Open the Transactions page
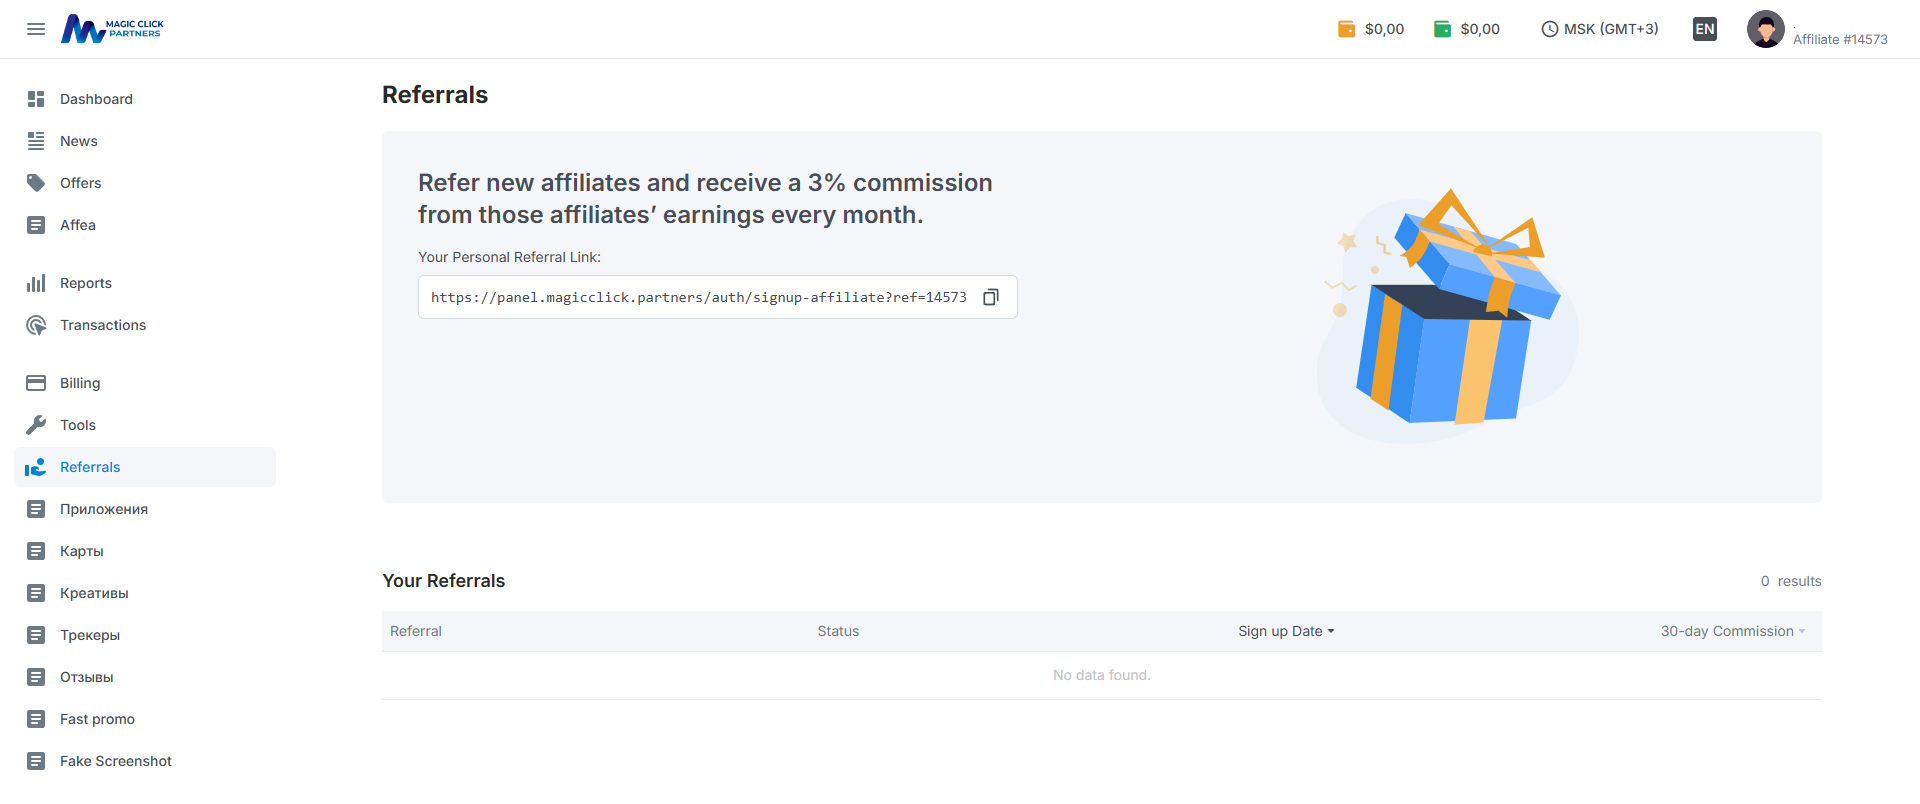This screenshot has width=1920, height=804. tap(102, 325)
